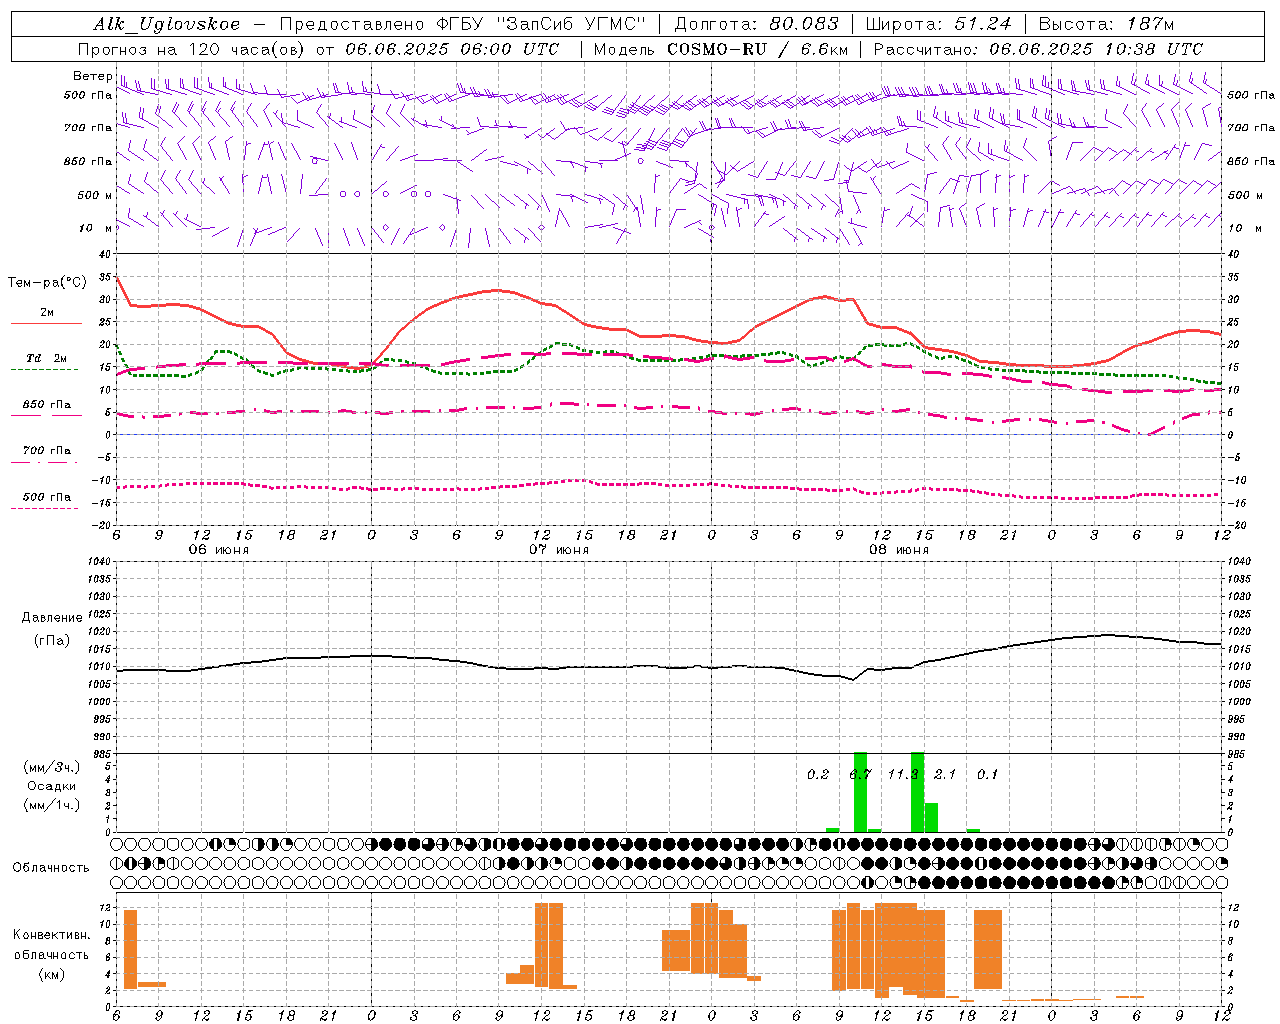Click the 'Давление' pressure panel label

click(51, 618)
